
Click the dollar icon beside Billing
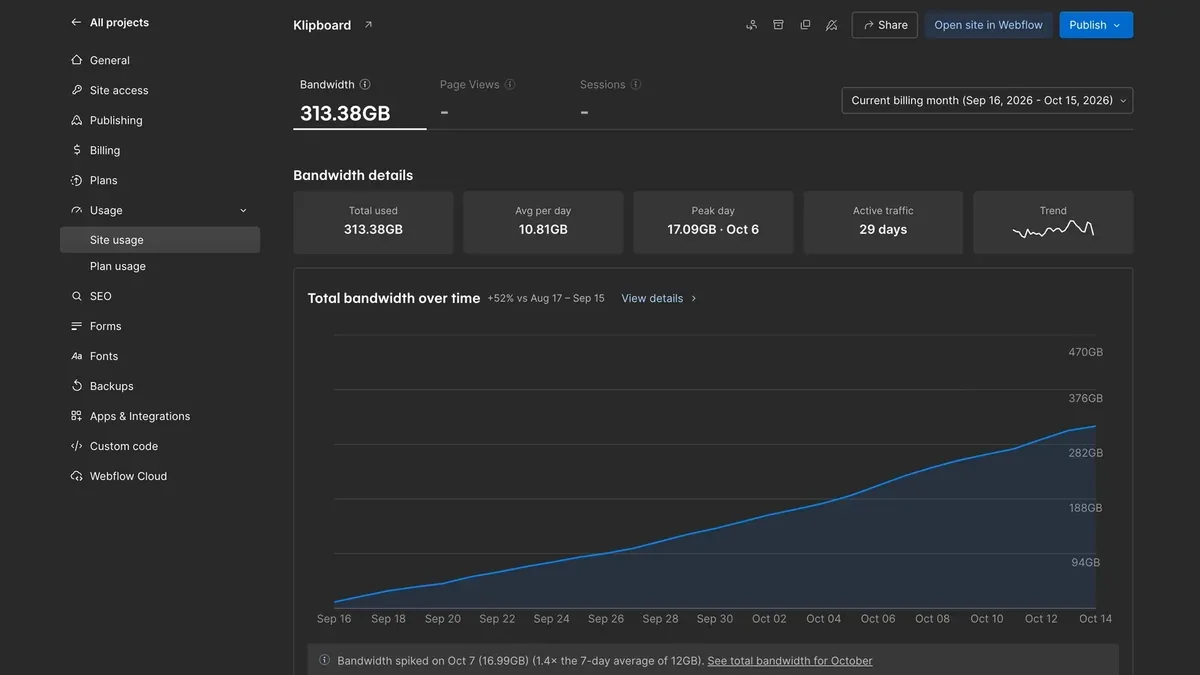[77, 150]
